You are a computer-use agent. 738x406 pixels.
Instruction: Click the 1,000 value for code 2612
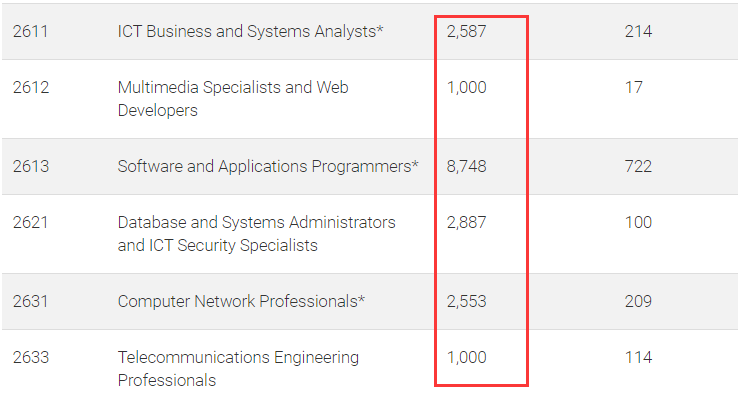tap(466, 88)
